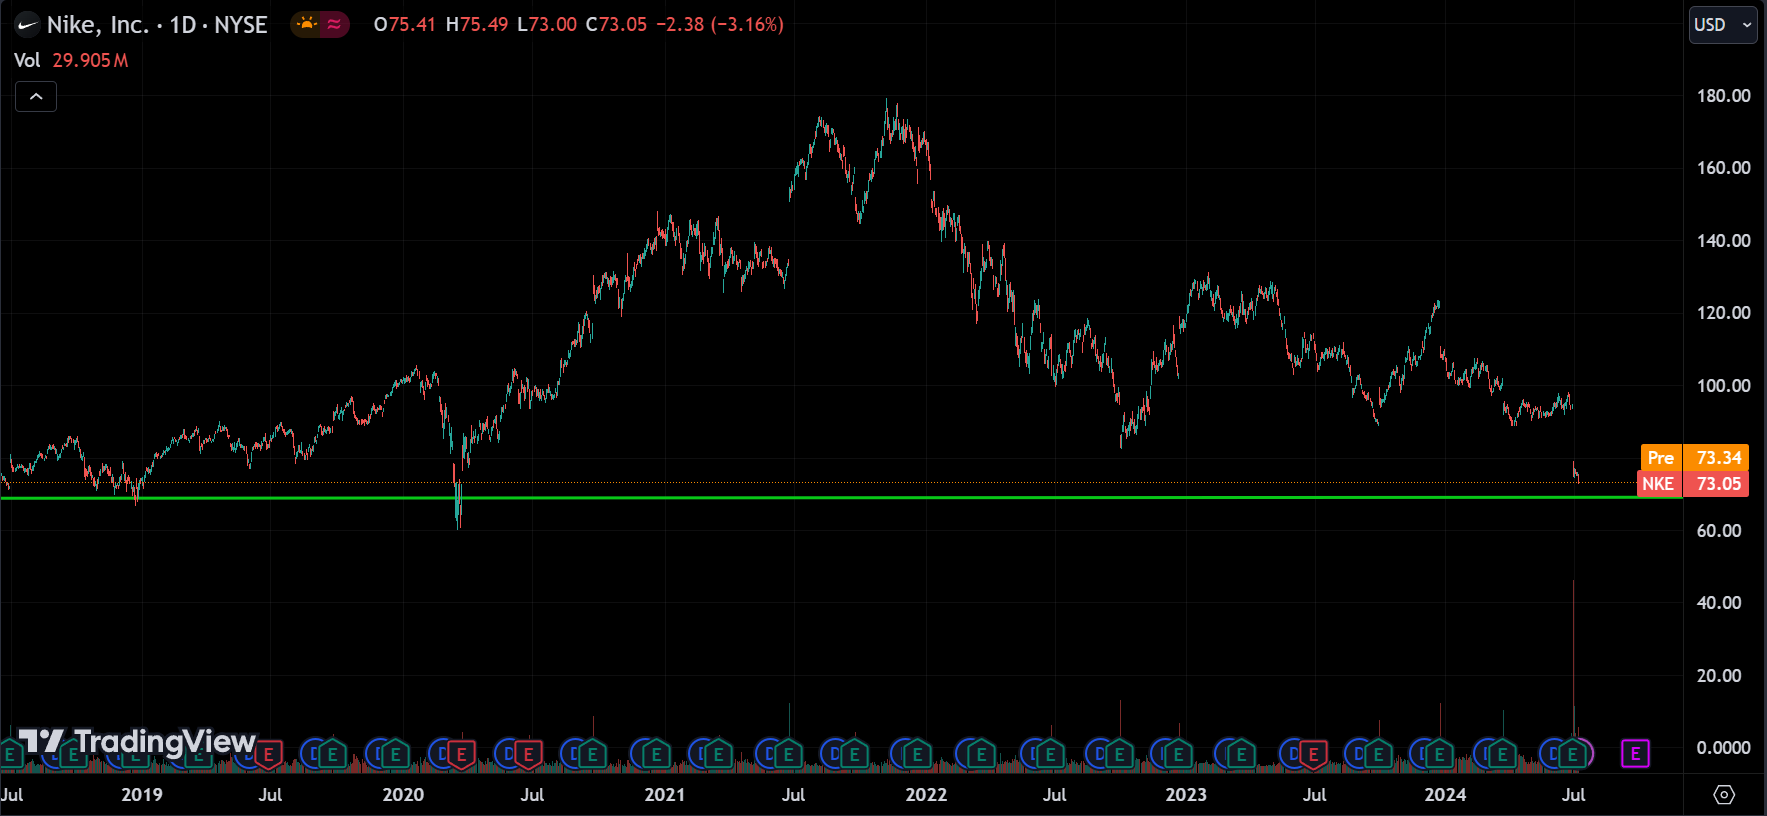1767x816 pixels.
Task: Click the 2021 label on the time axis
Action: coord(665,795)
